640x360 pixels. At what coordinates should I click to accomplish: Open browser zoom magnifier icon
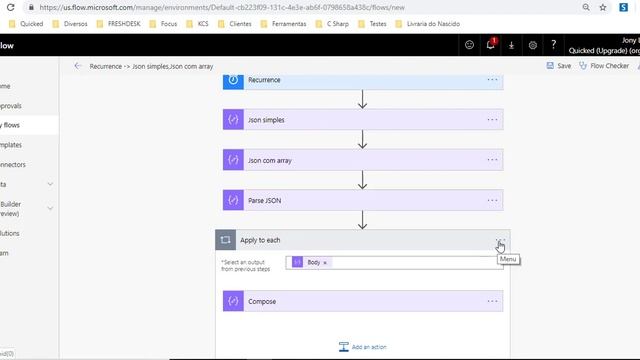point(586,7)
